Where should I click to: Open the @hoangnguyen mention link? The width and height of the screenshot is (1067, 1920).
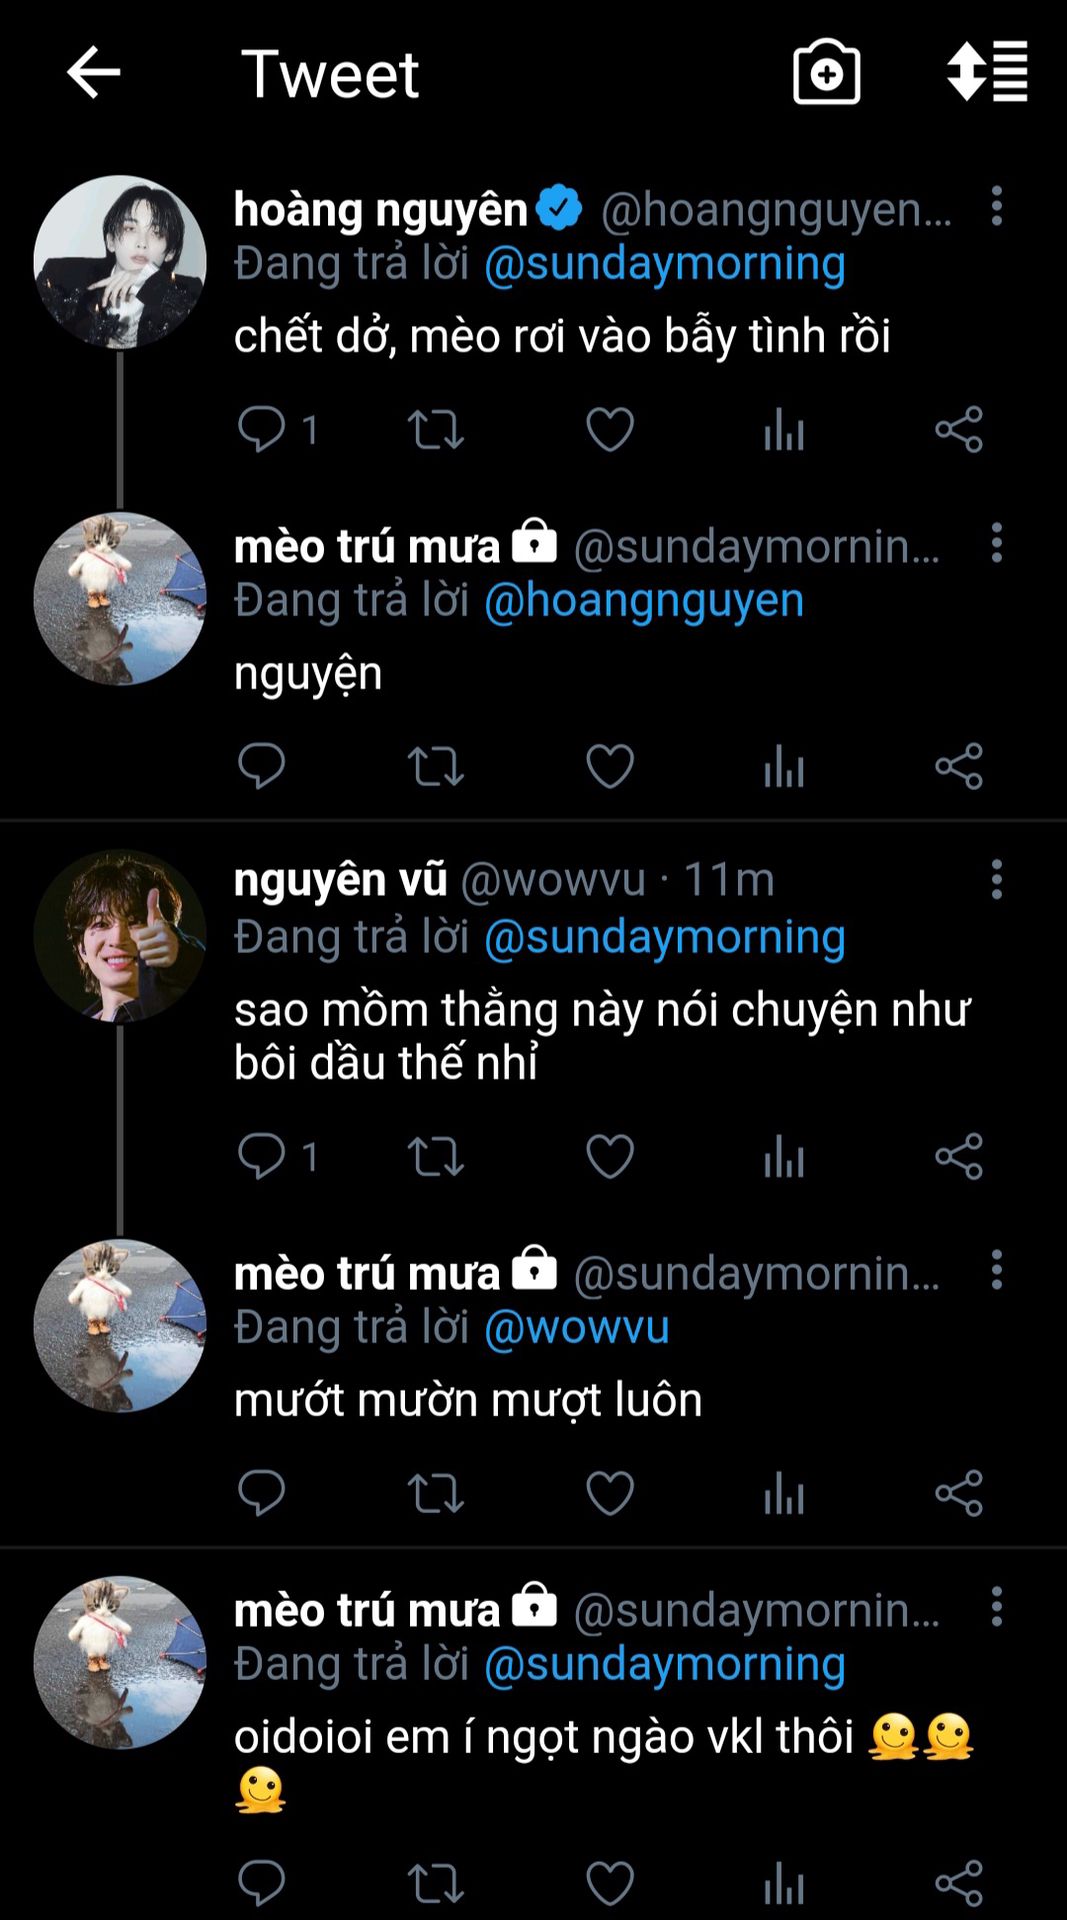(644, 601)
